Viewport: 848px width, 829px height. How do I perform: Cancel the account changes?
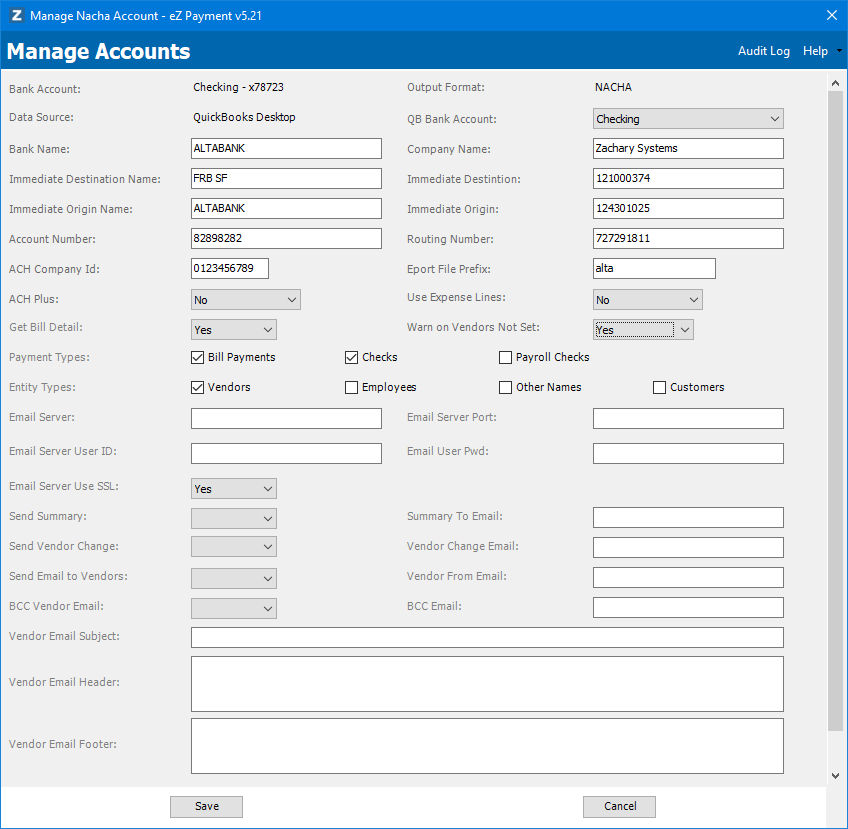(619, 806)
